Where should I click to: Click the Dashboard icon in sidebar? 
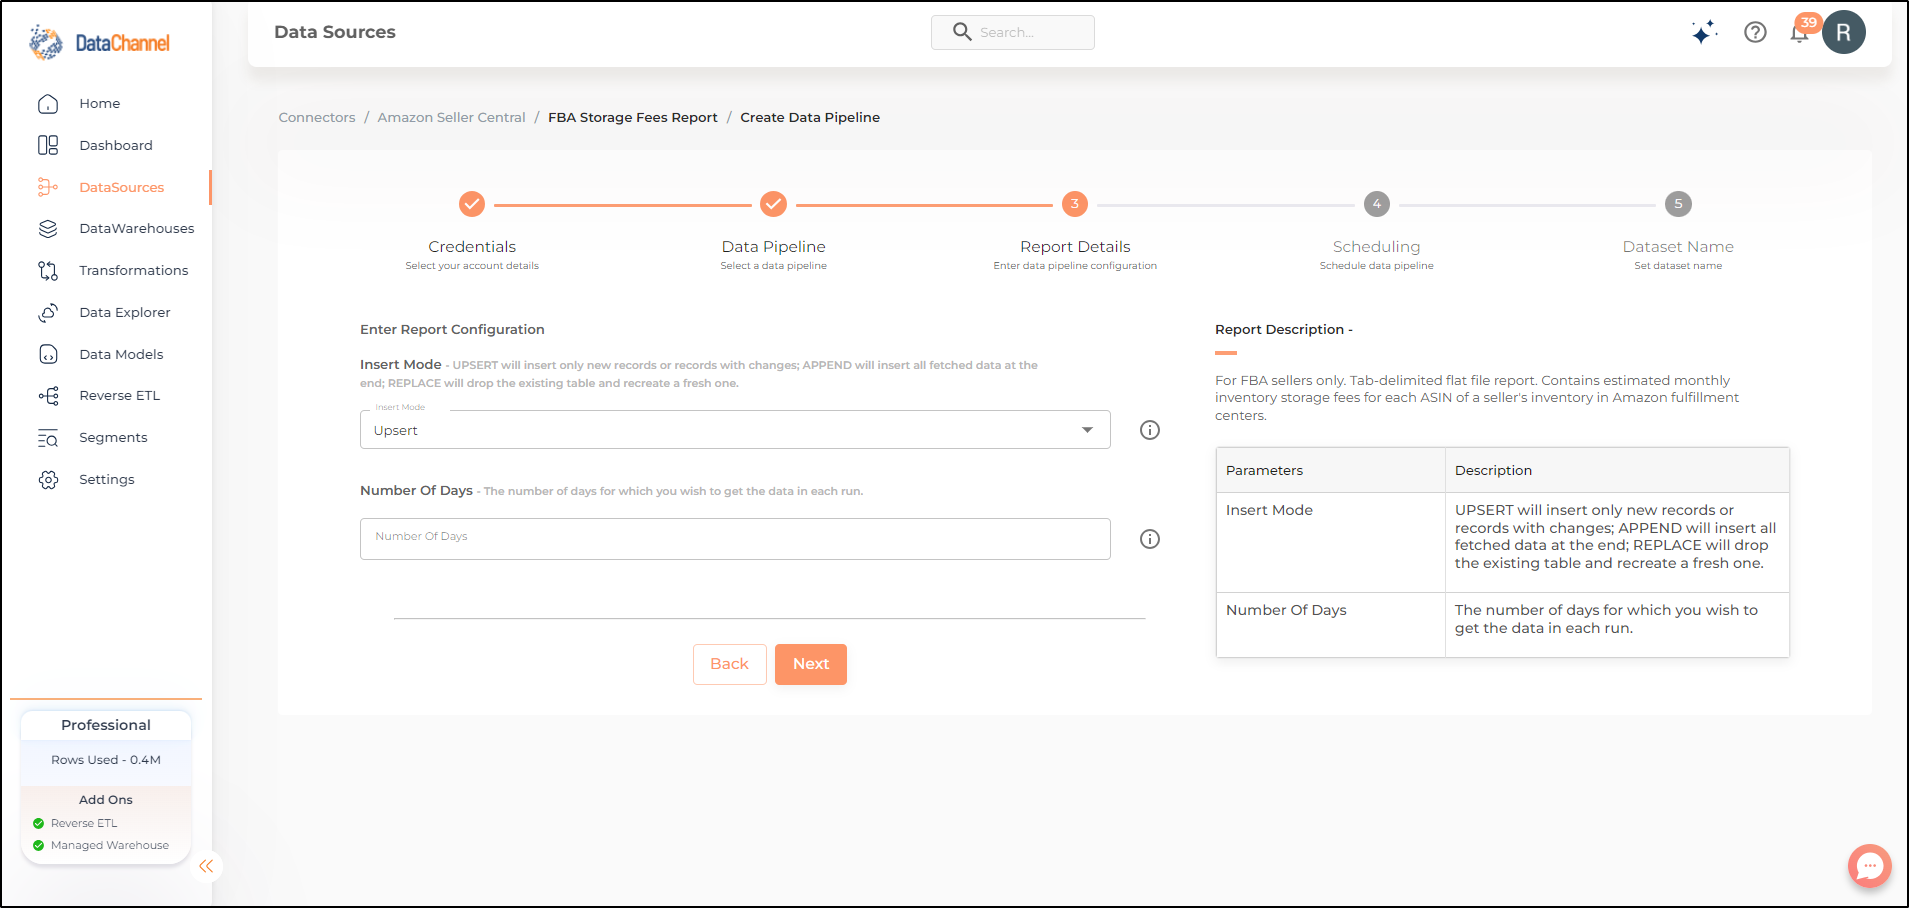pyautogui.click(x=48, y=145)
